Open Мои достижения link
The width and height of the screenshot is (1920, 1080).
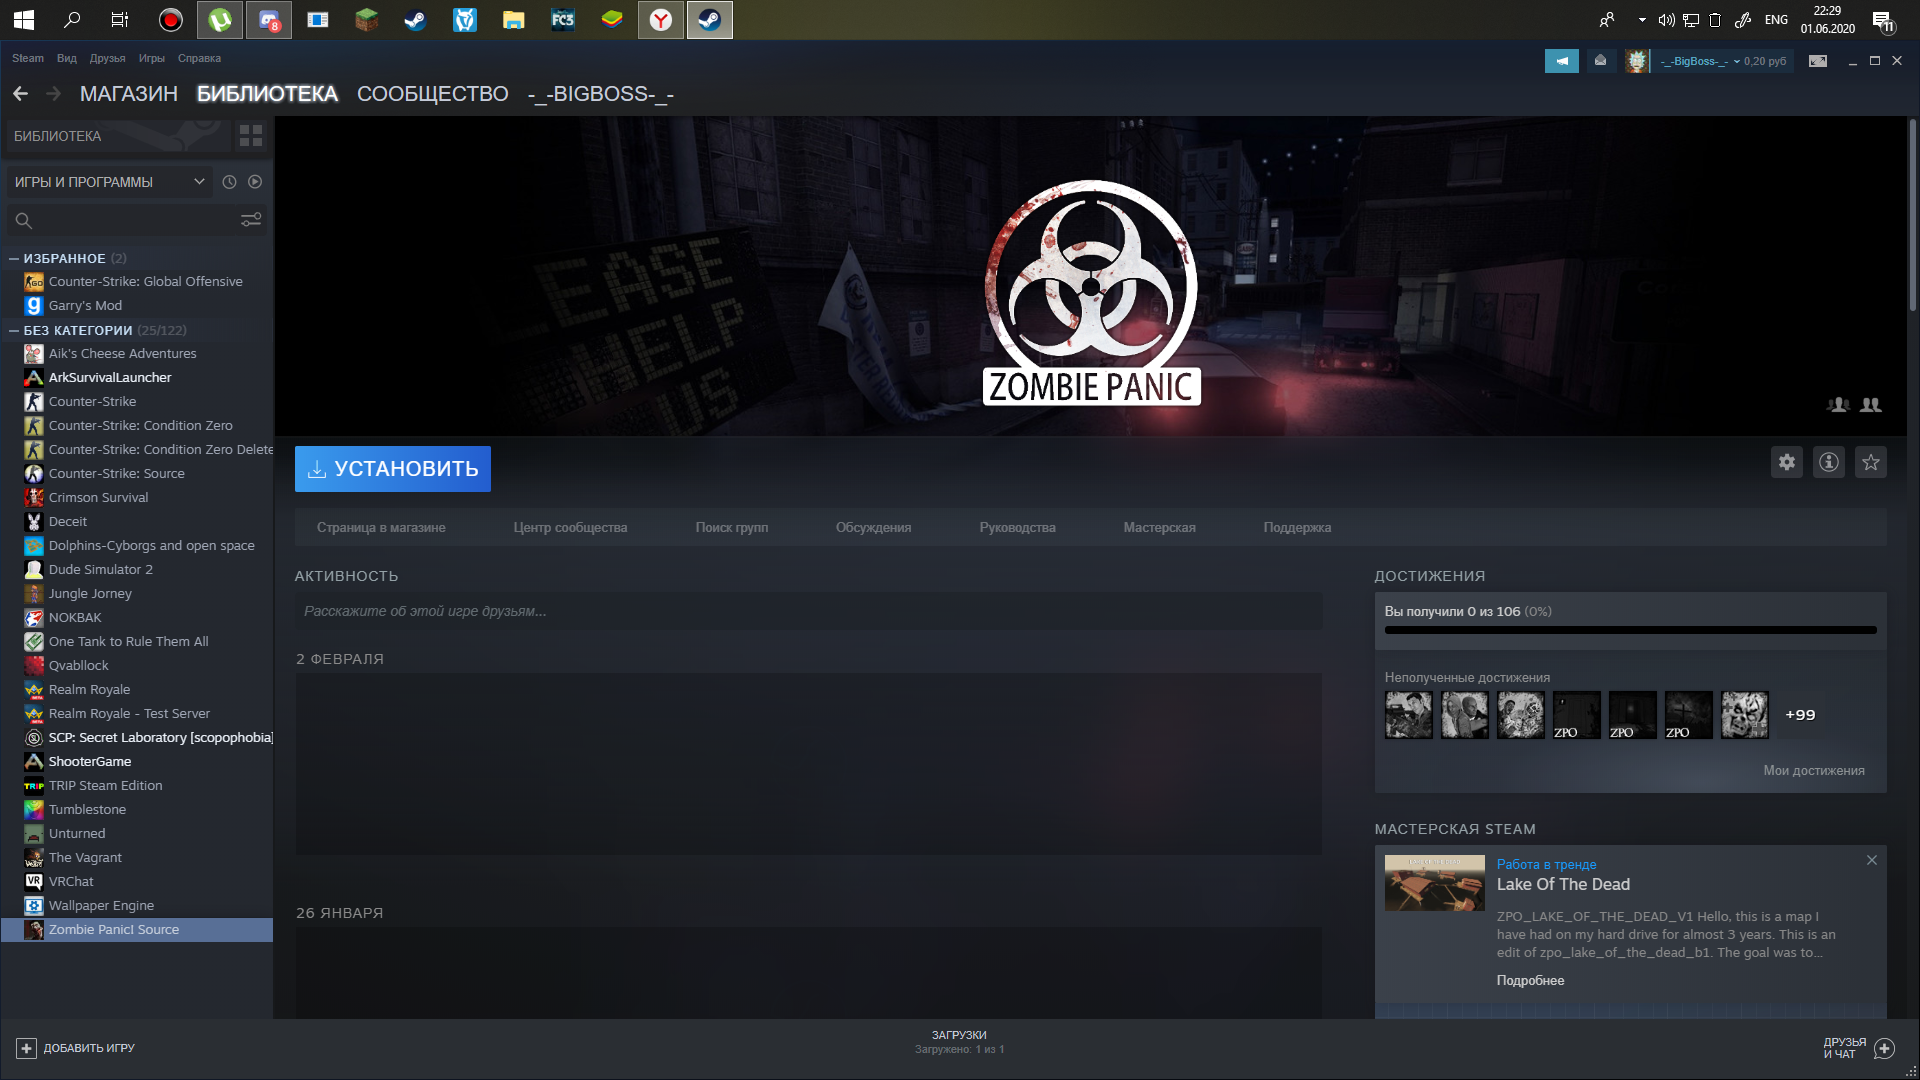[1814, 771]
